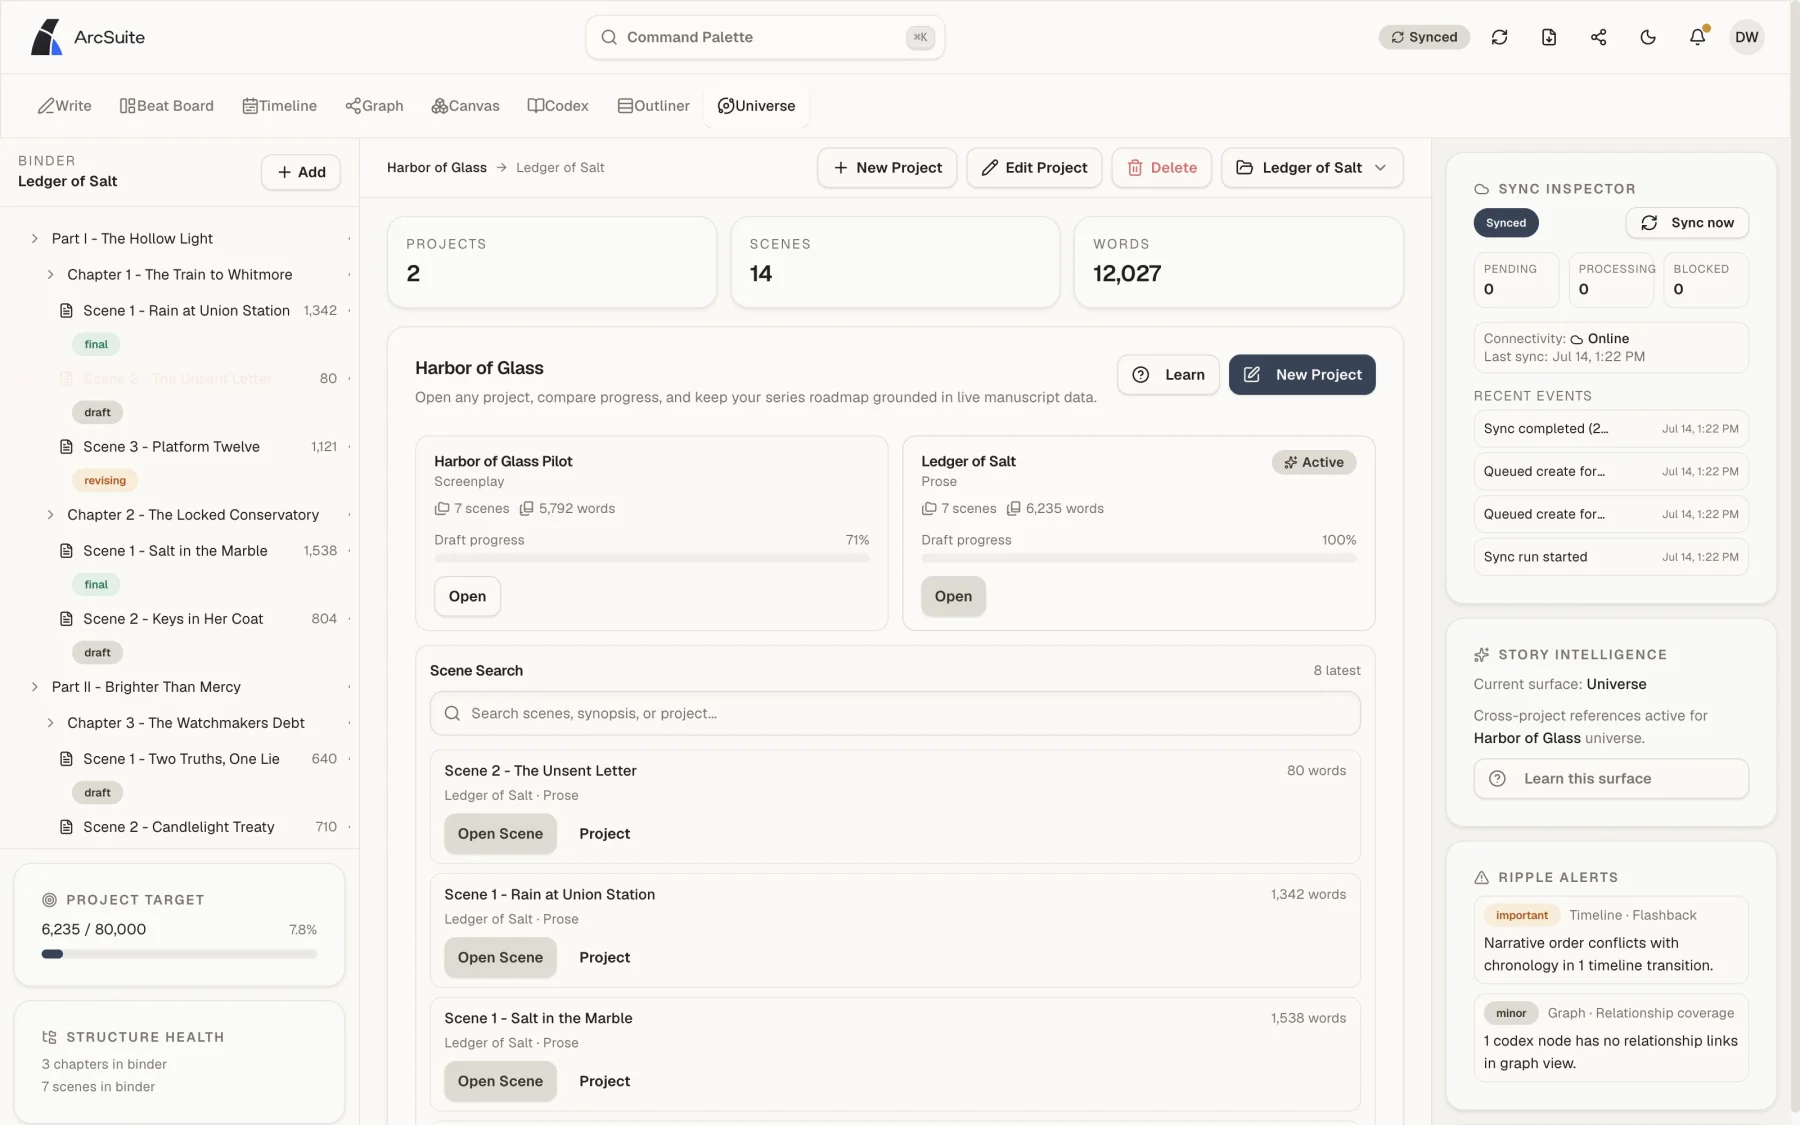Image resolution: width=1800 pixels, height=1125 pixels.
Task: Click the important Timeline Flashback ripple alert
Action: tap(1611, 940)
